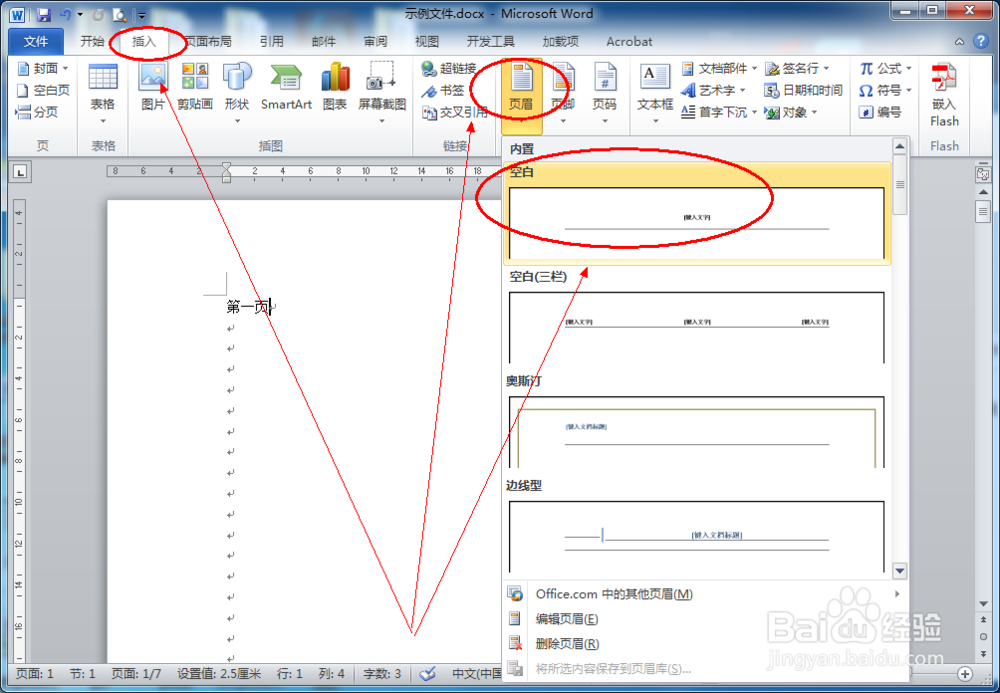Open the 符号 symbol menu
Viewport: 1000px width, 693px height.
(x=886, y=91)
